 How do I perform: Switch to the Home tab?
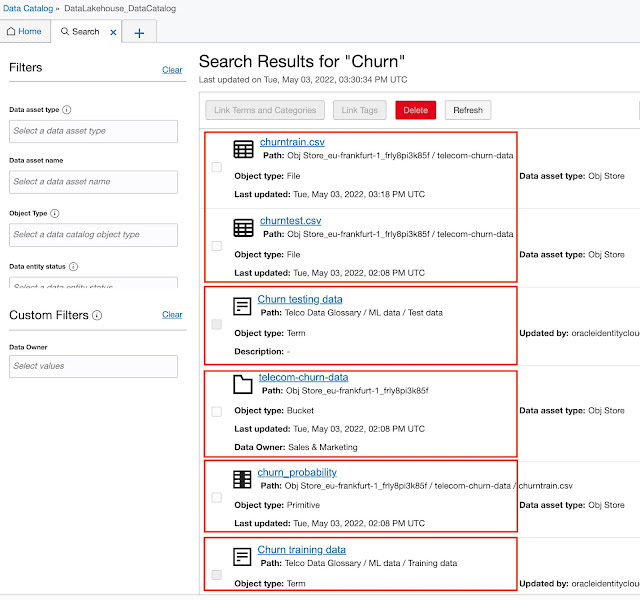(25, 31)
